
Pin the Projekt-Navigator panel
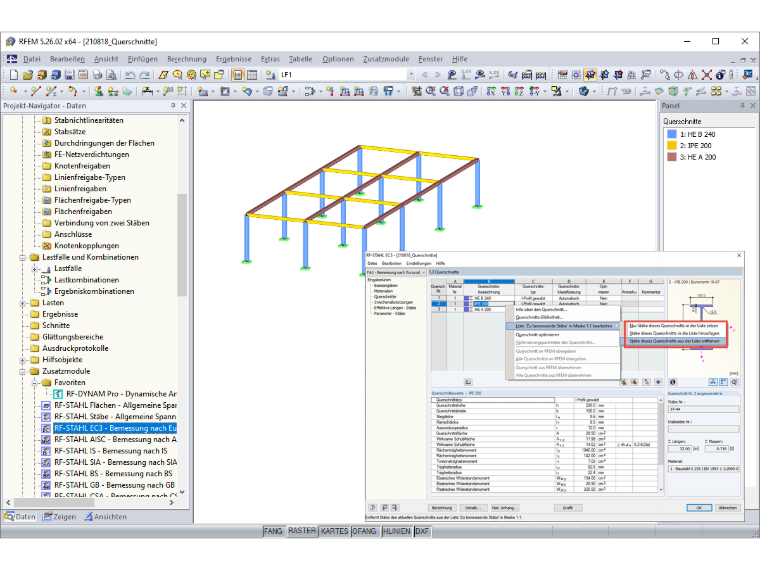pyautogui.click(x=173, y=105)
